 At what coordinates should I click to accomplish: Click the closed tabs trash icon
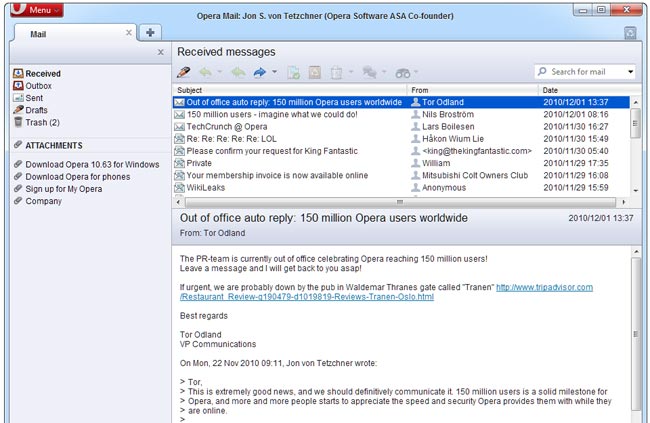pos(630,33)
